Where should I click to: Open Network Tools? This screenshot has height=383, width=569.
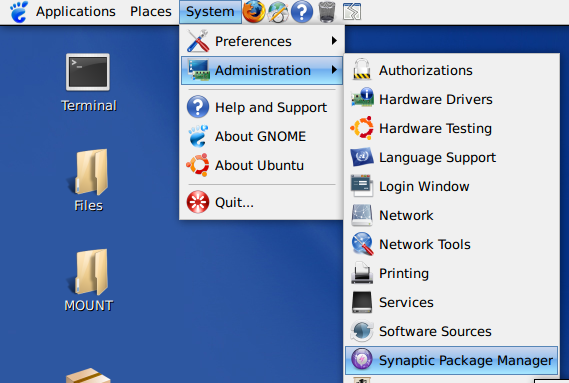(451, 244)
